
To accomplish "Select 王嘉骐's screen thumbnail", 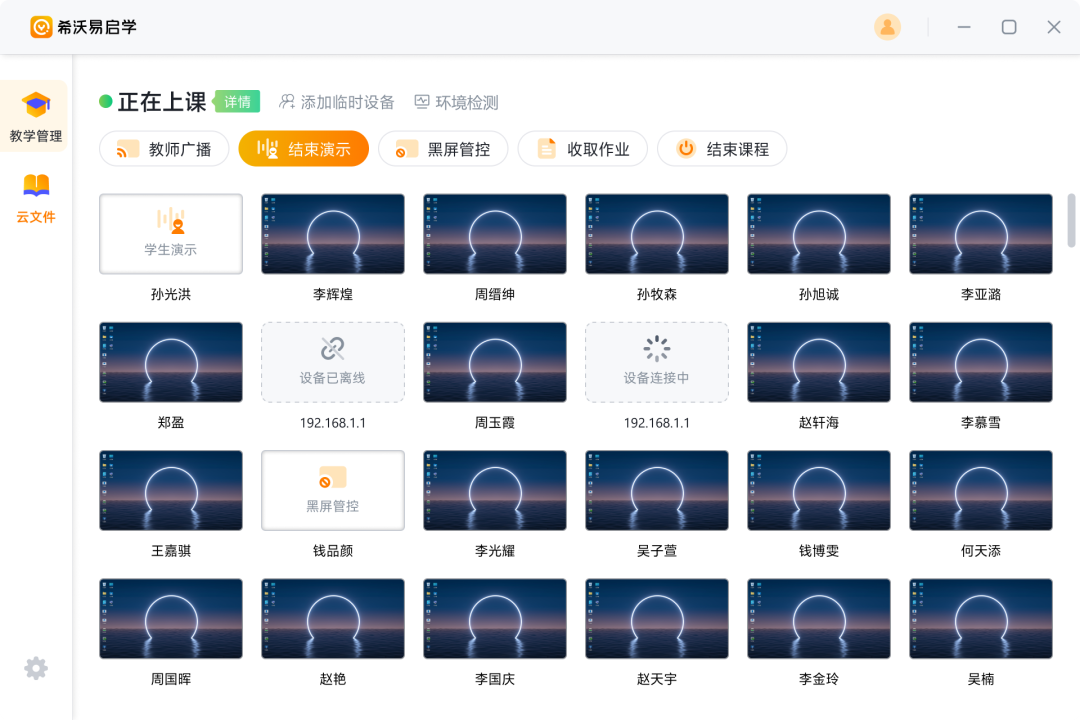I will point(171,490).
